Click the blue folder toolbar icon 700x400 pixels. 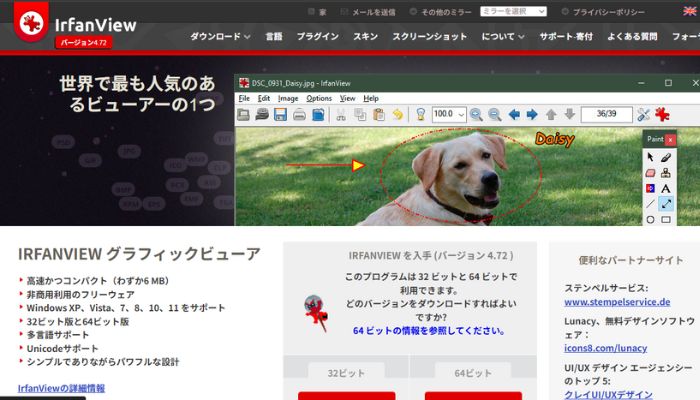click(318, 115)
